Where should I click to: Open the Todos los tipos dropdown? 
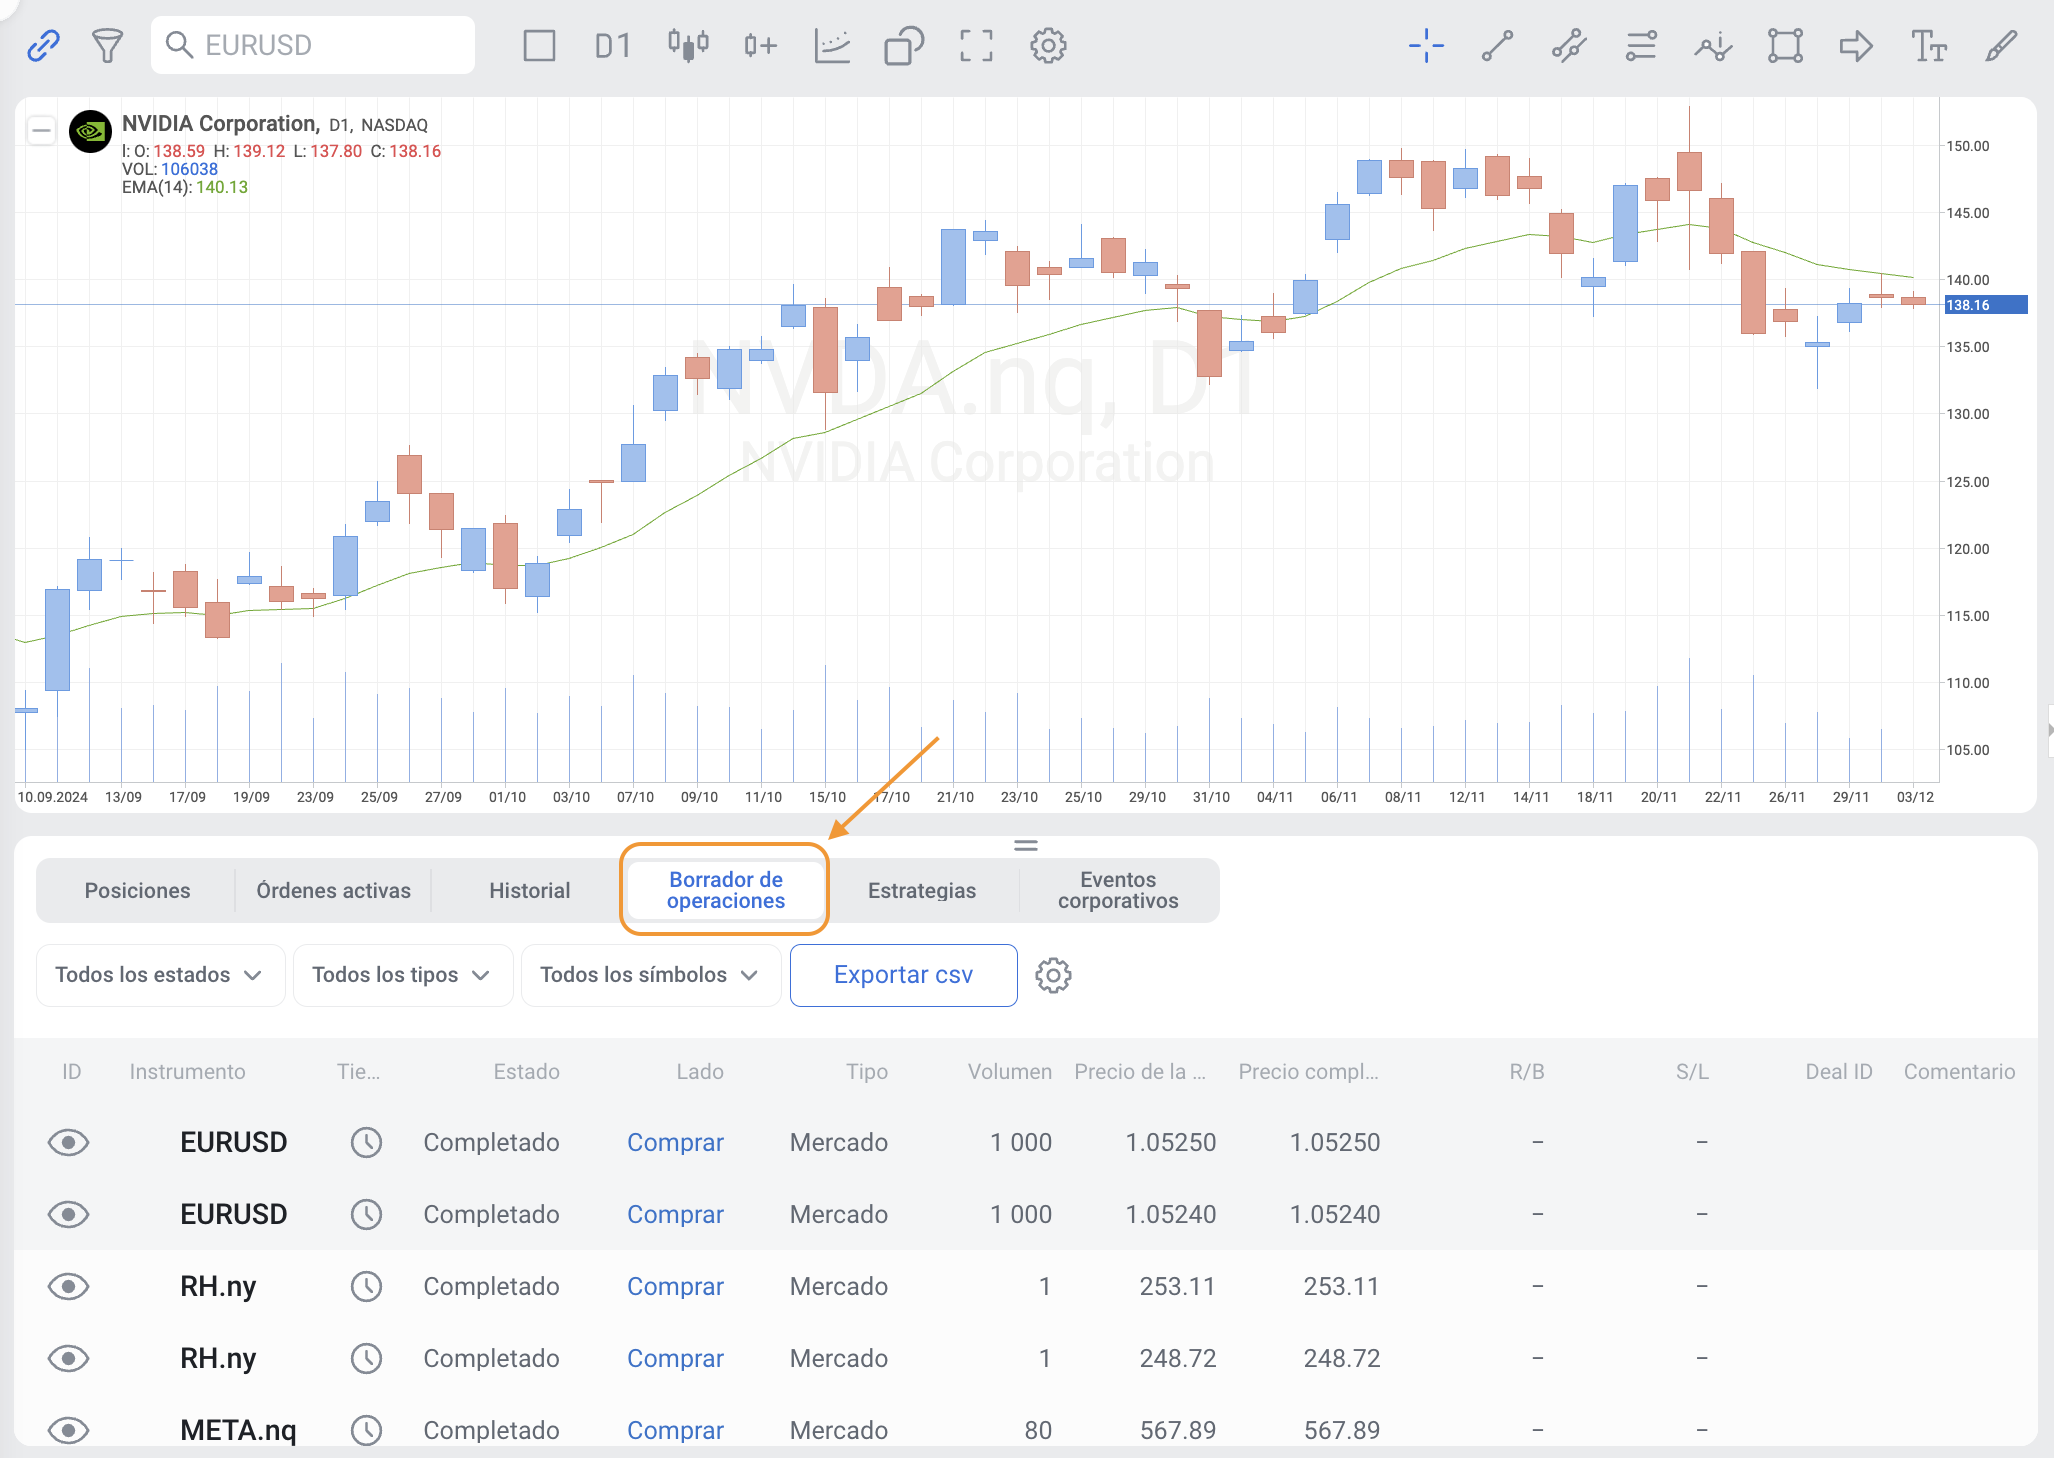tap(402, 975)
